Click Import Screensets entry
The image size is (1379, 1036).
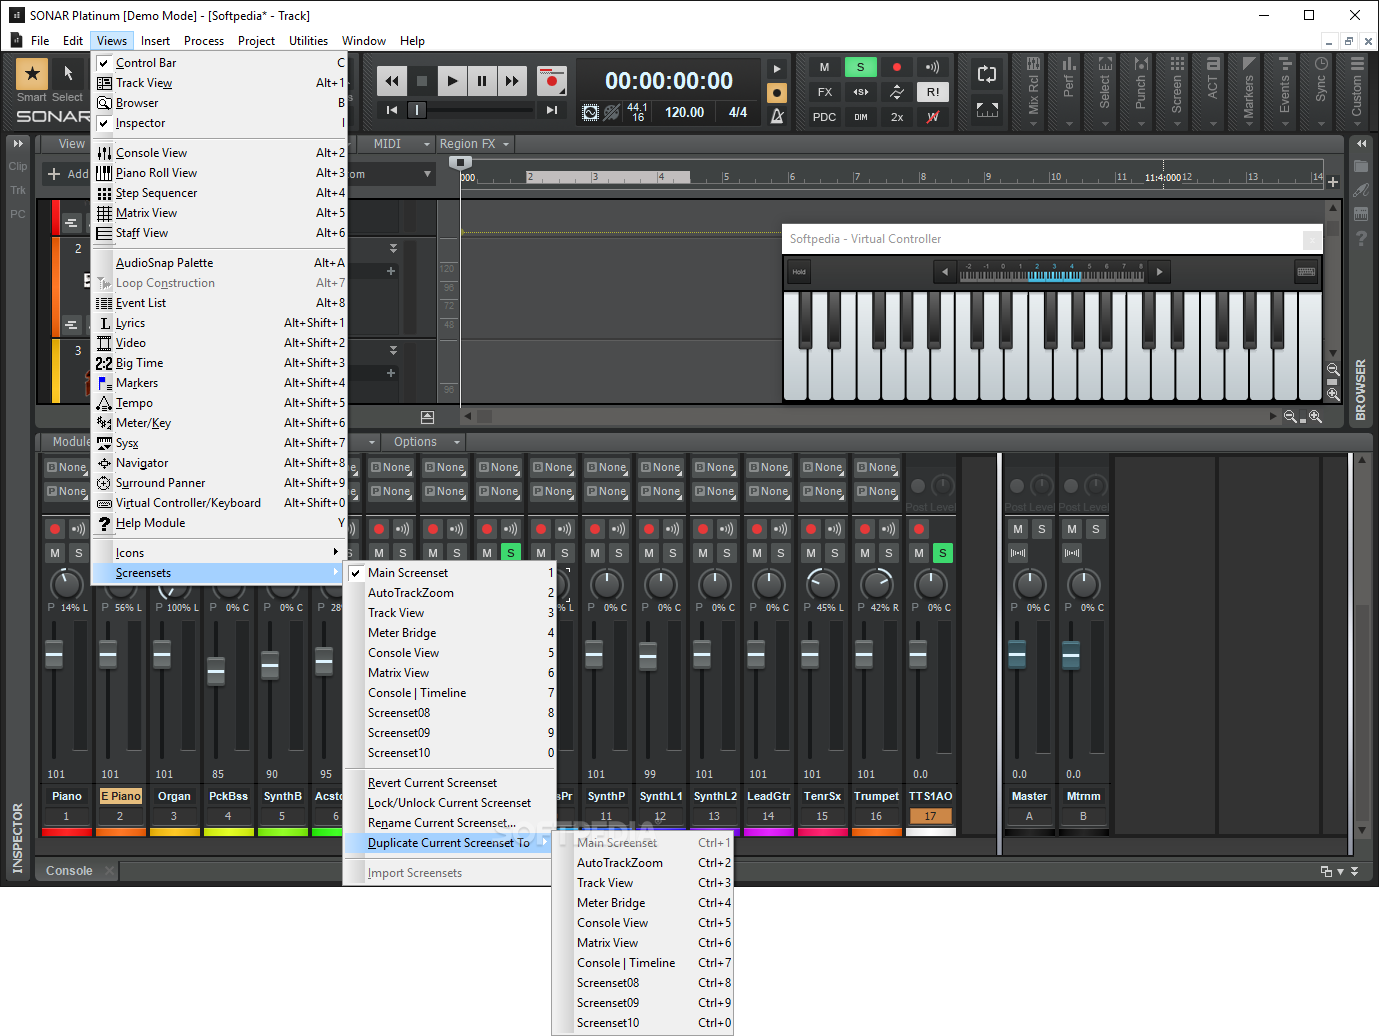tap(450, 873)
